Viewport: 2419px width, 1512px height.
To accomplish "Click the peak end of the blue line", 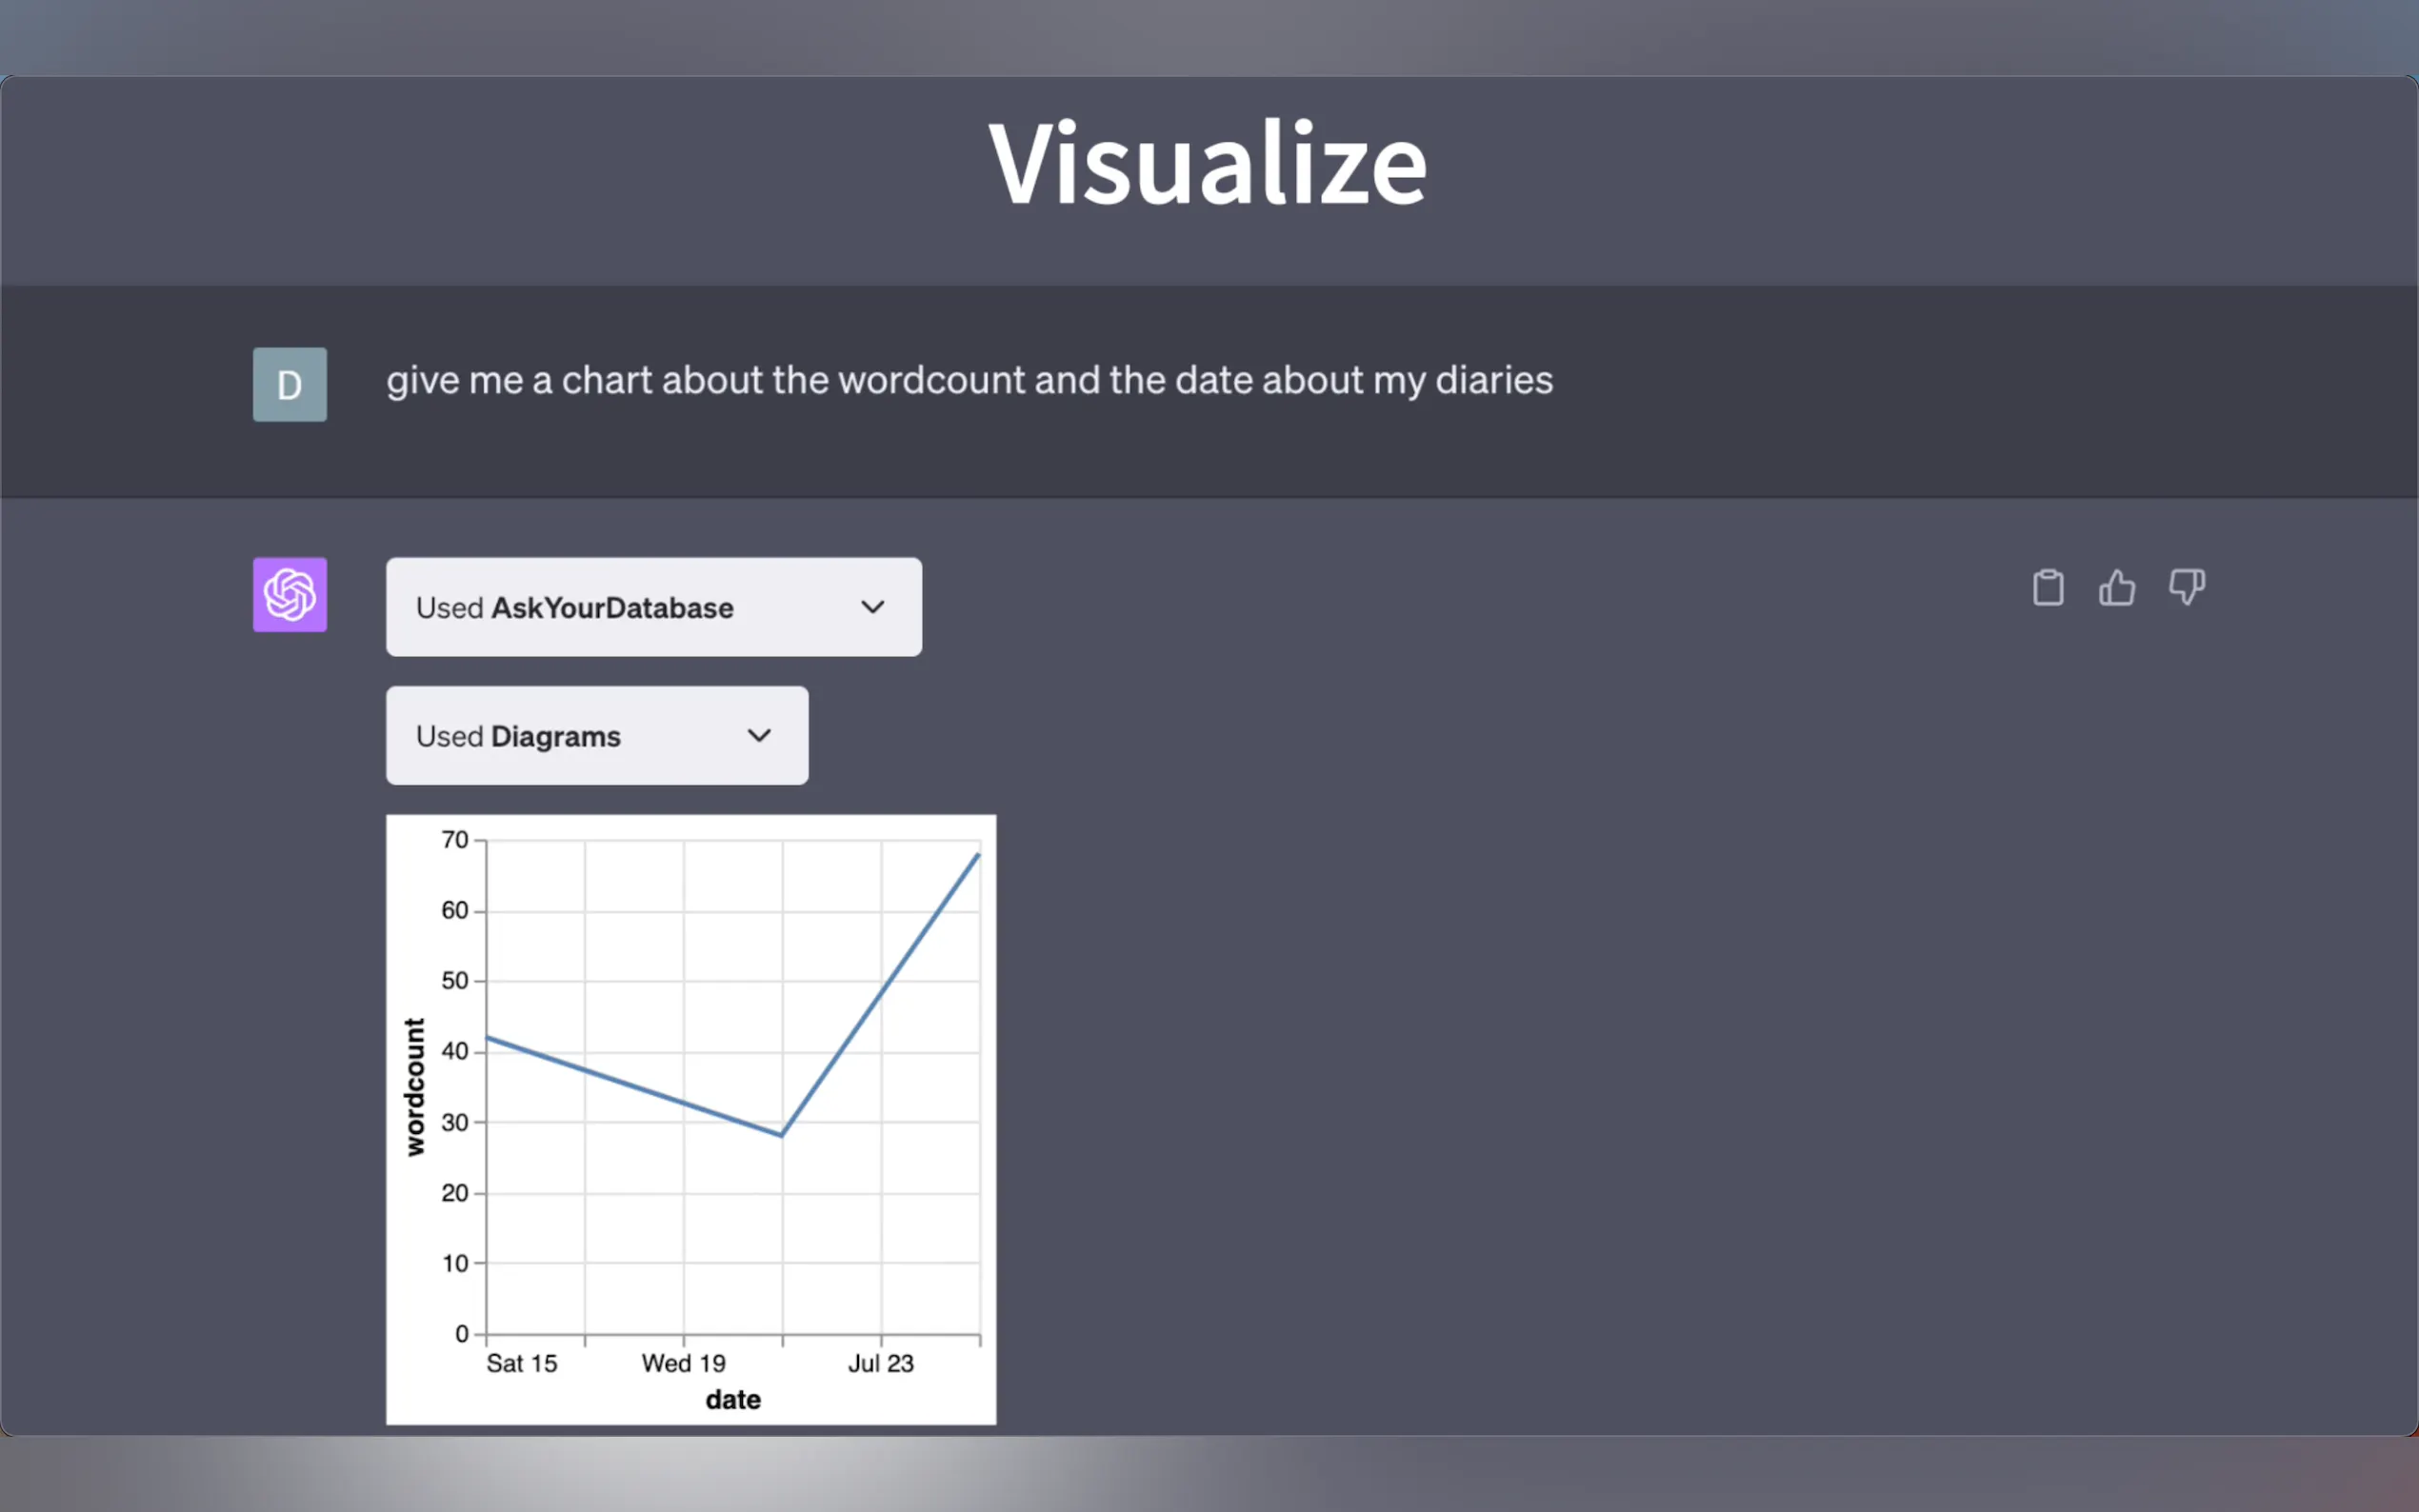I will pyautogui.click(x=977, y=856).
